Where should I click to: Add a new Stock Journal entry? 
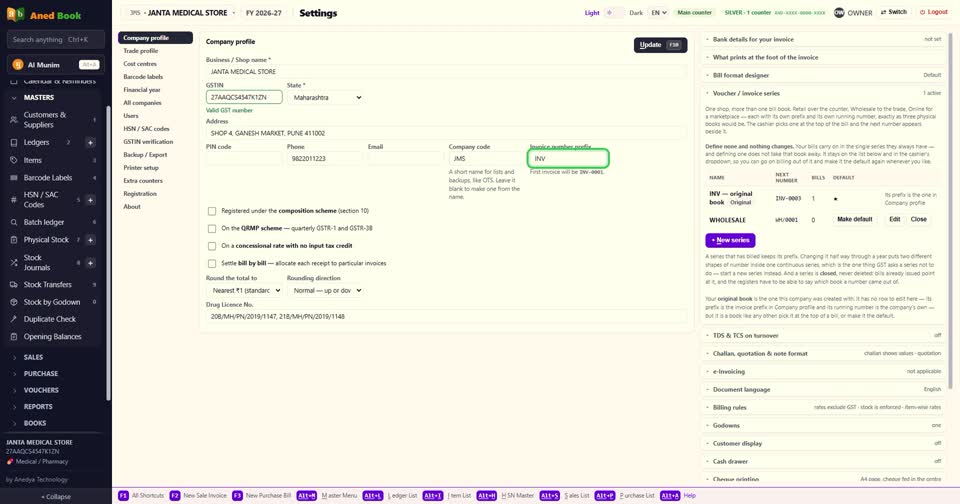click(x=90, y=263)
